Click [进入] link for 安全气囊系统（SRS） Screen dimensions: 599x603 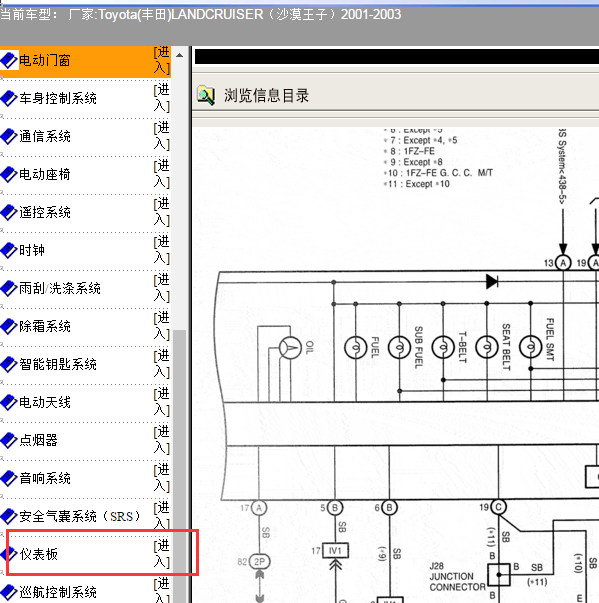click(161, 516)
